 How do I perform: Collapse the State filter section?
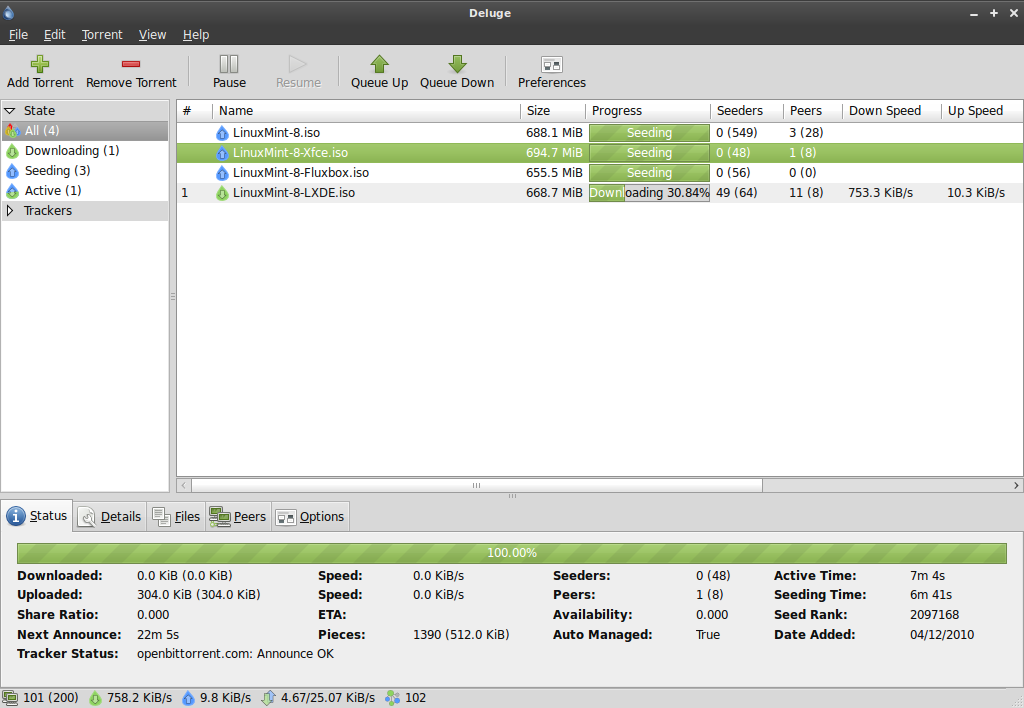(x=10, y=111)
